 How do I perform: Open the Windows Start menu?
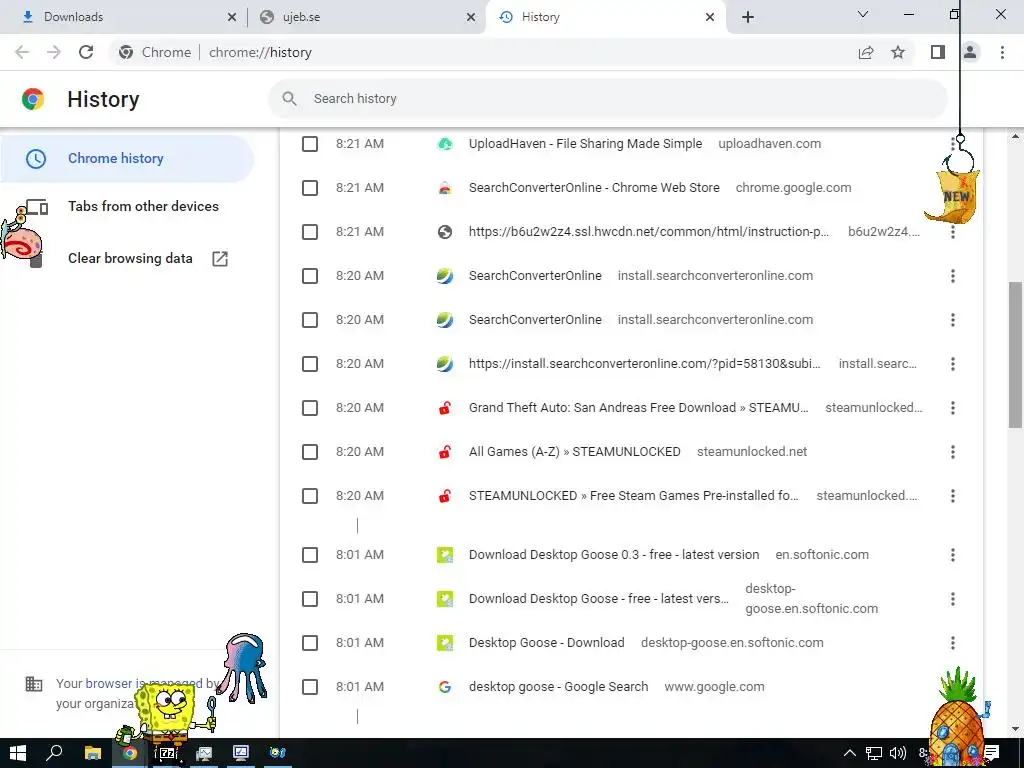[18, 753]
